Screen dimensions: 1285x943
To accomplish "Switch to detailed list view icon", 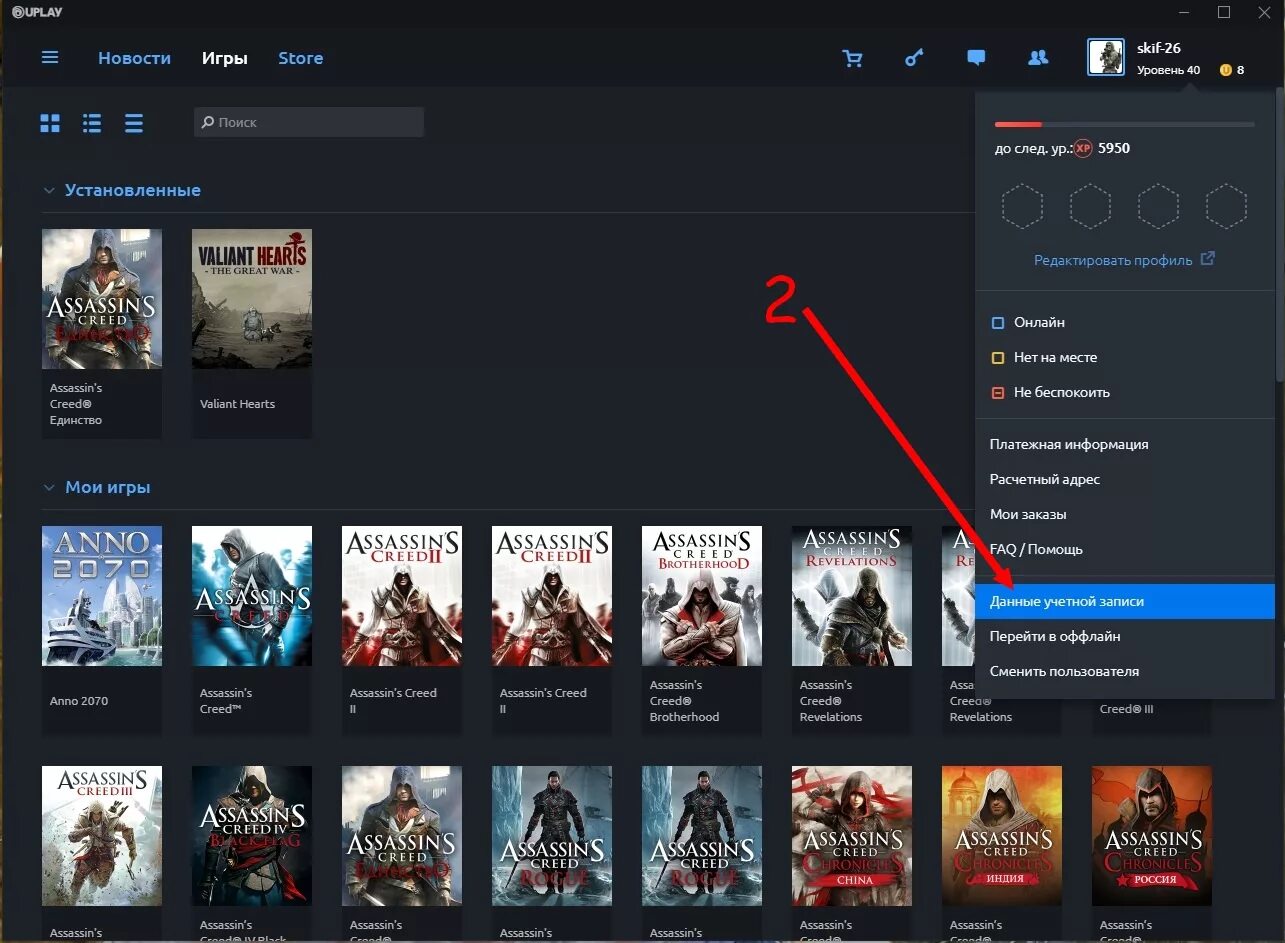I will pos(92,123).
